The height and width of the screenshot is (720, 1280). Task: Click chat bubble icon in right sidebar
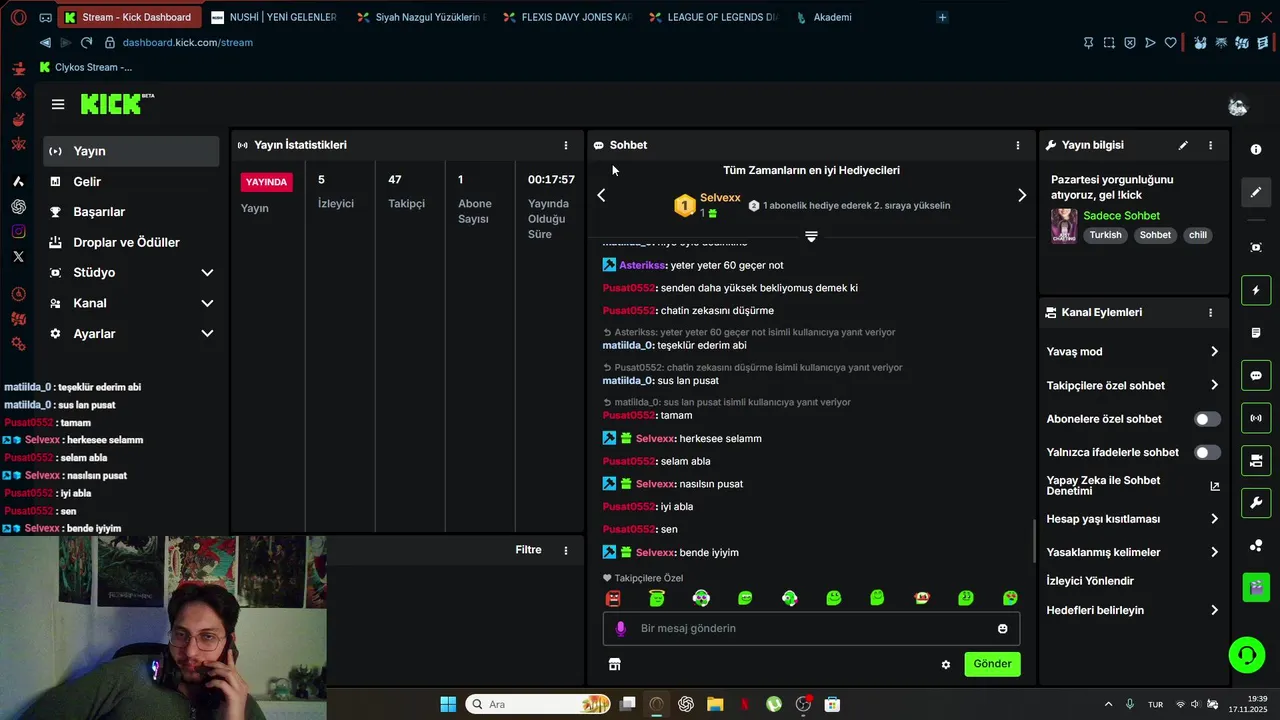tap(1256, 376)
